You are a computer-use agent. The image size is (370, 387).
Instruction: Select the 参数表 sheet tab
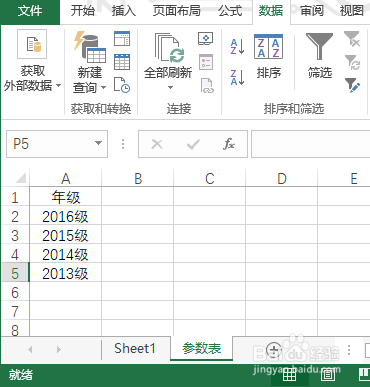[202, 348]
